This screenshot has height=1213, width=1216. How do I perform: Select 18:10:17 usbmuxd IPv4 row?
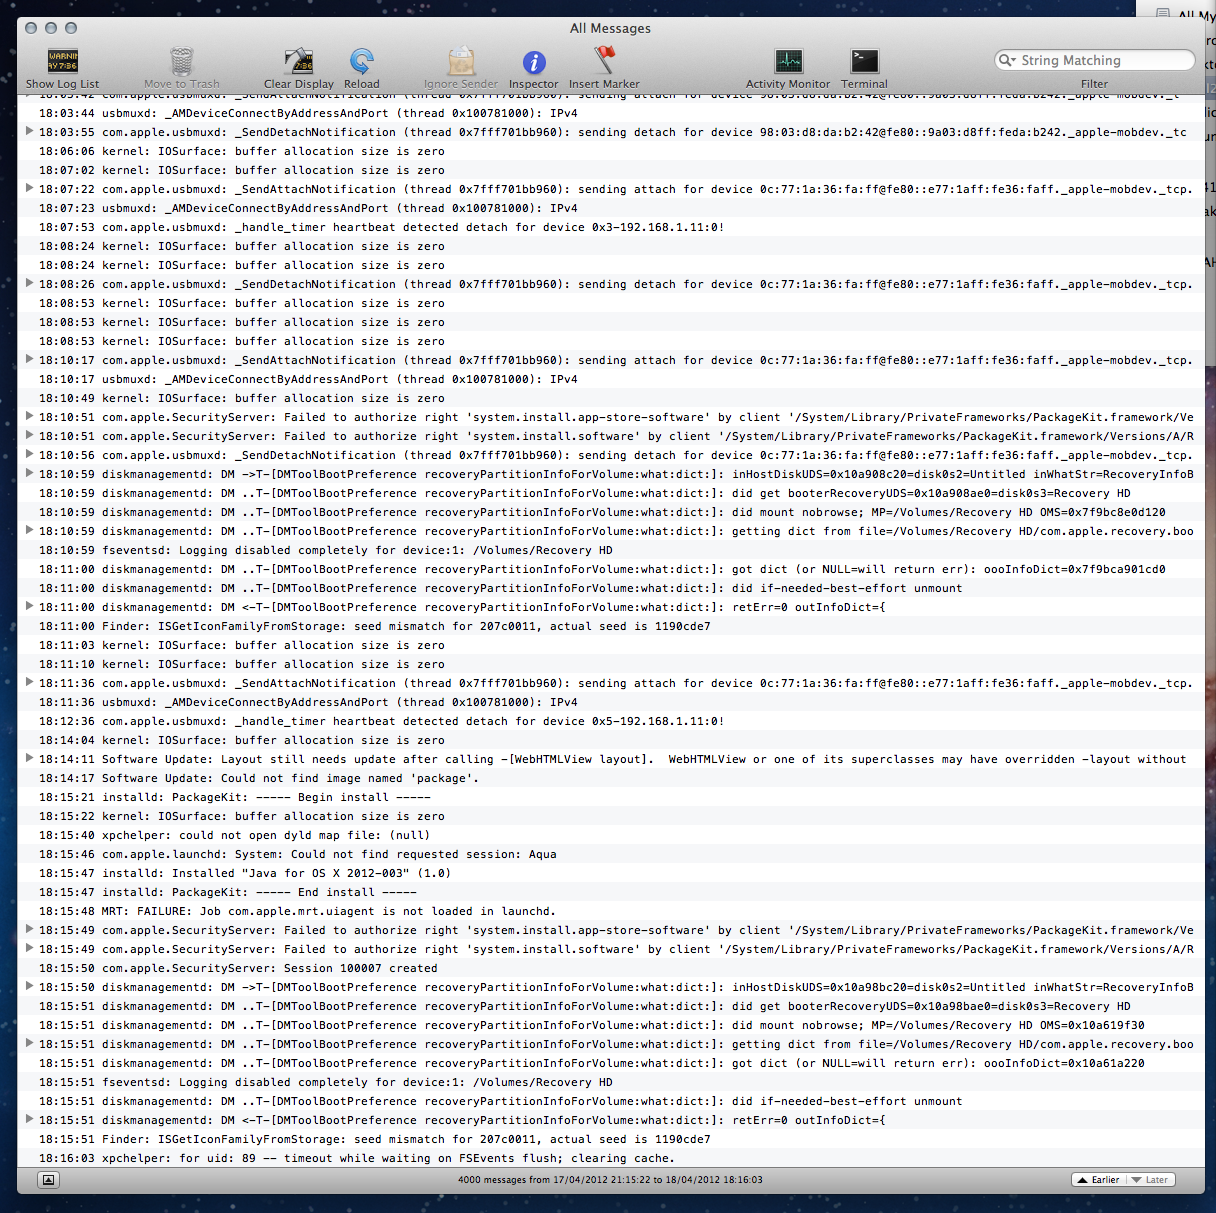[611, 379]
